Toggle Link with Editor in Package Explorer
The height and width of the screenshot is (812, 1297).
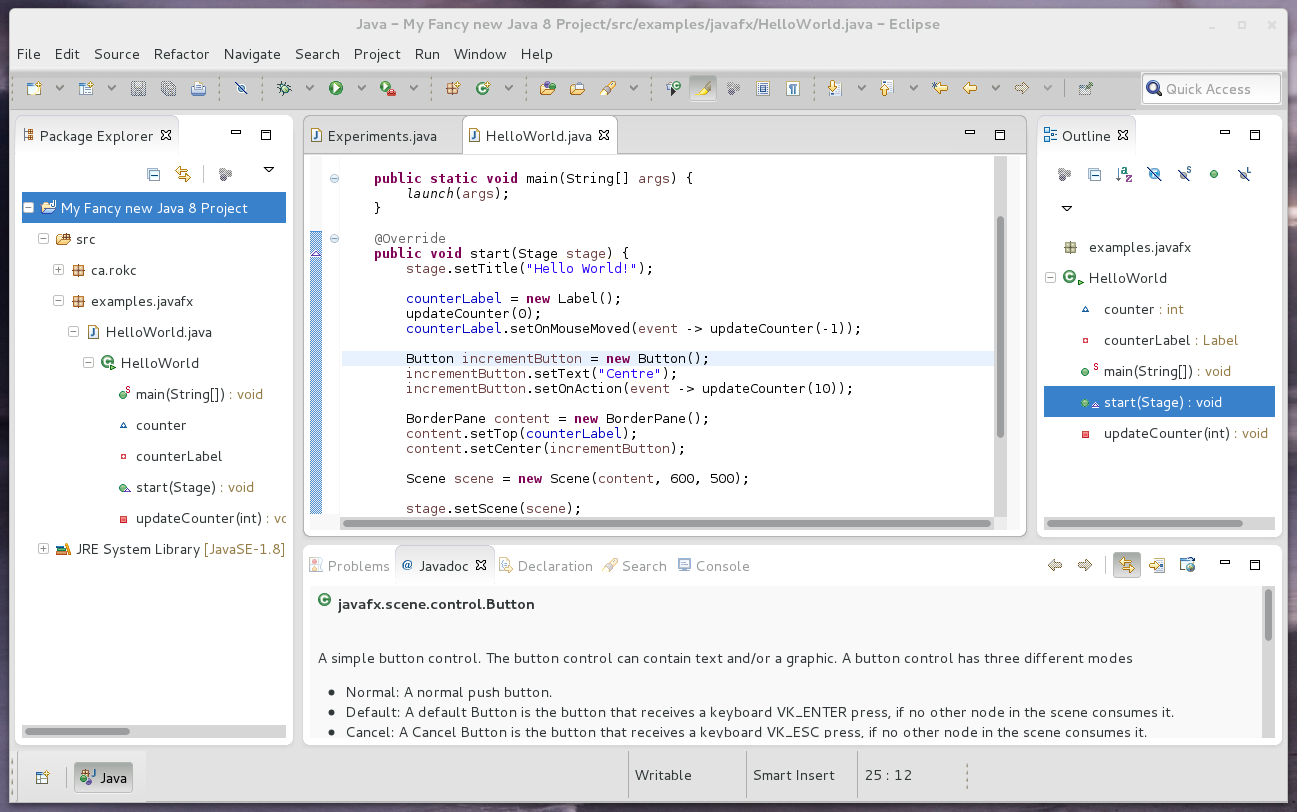coord(182,174)
